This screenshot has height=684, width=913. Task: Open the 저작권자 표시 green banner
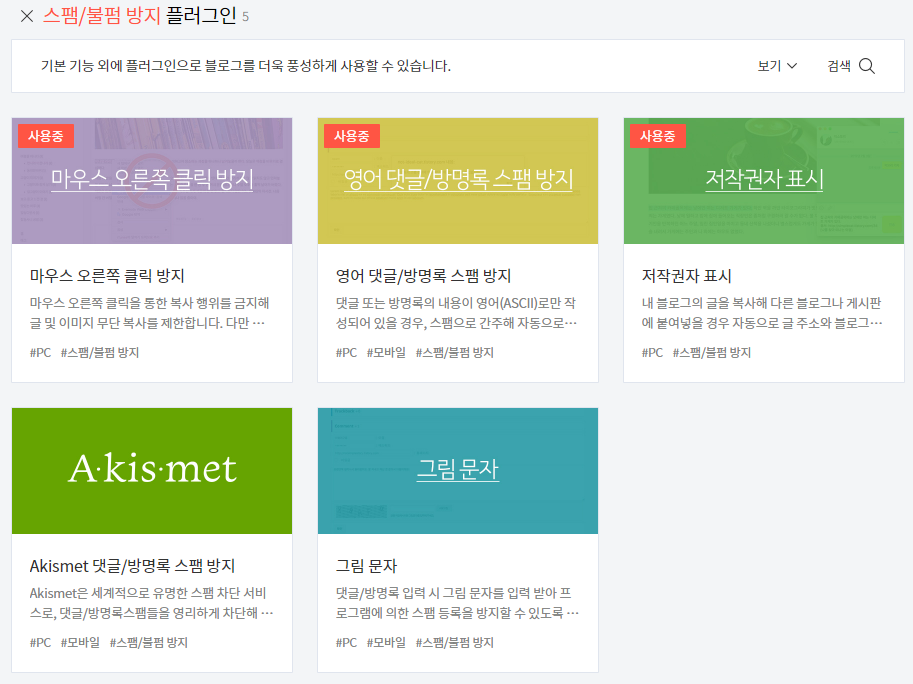pyautogui.click(x=764, y=180)
